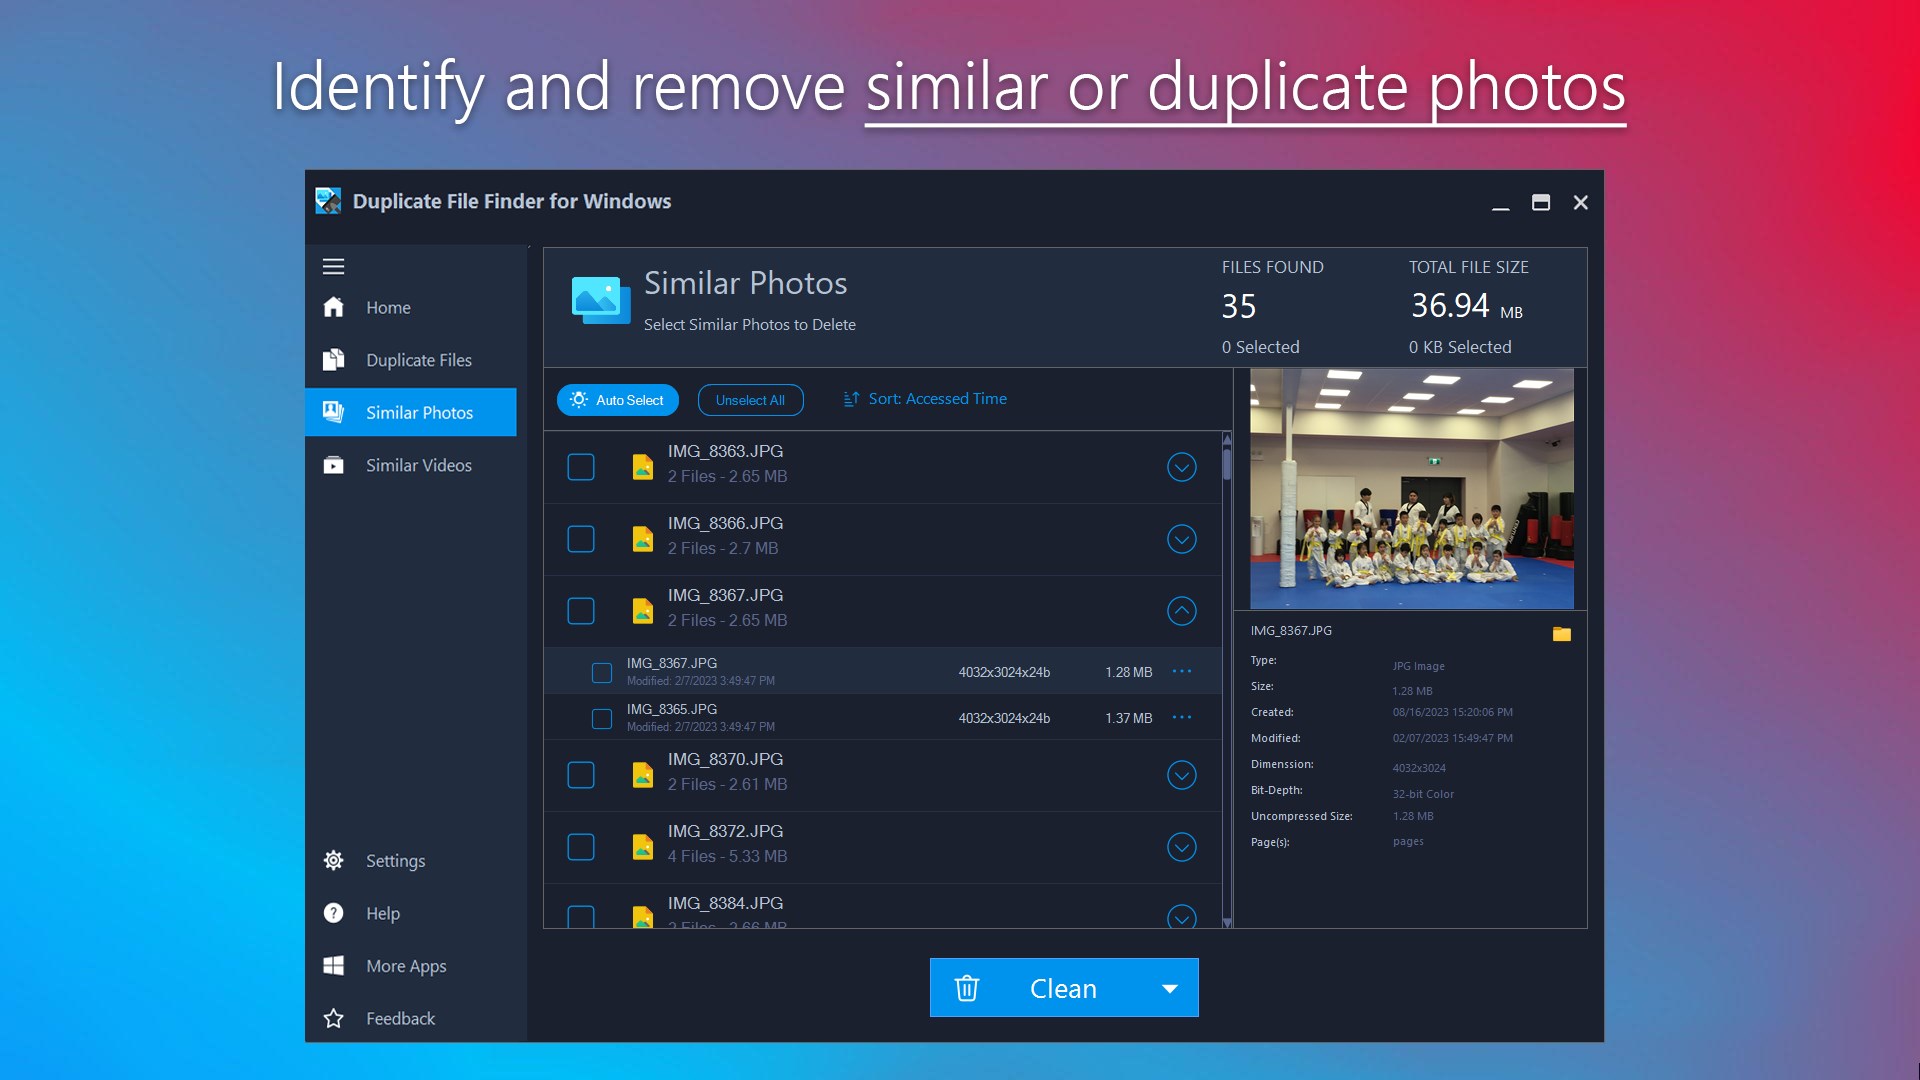1920x1080 pixels.
Task: Click the More Apps Windows icon
Action: pos(333,966)
